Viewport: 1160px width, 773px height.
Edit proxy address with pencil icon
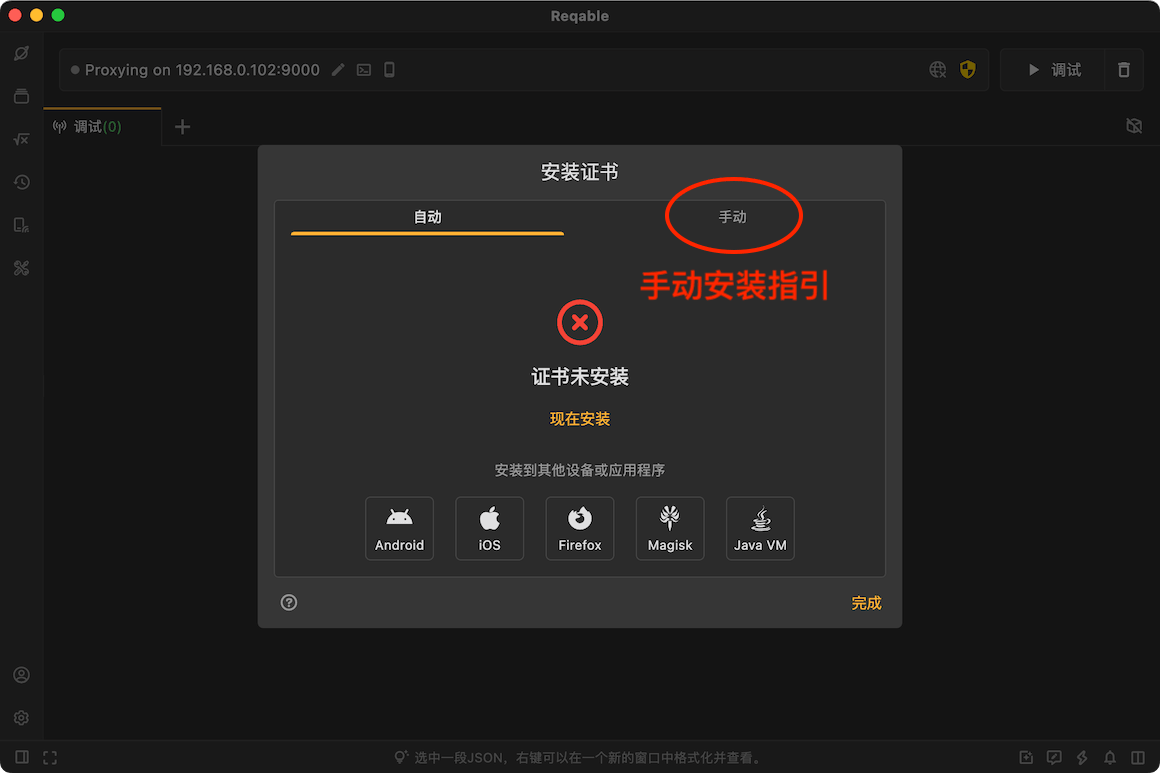pyautogui.click(x=338, y=70)
